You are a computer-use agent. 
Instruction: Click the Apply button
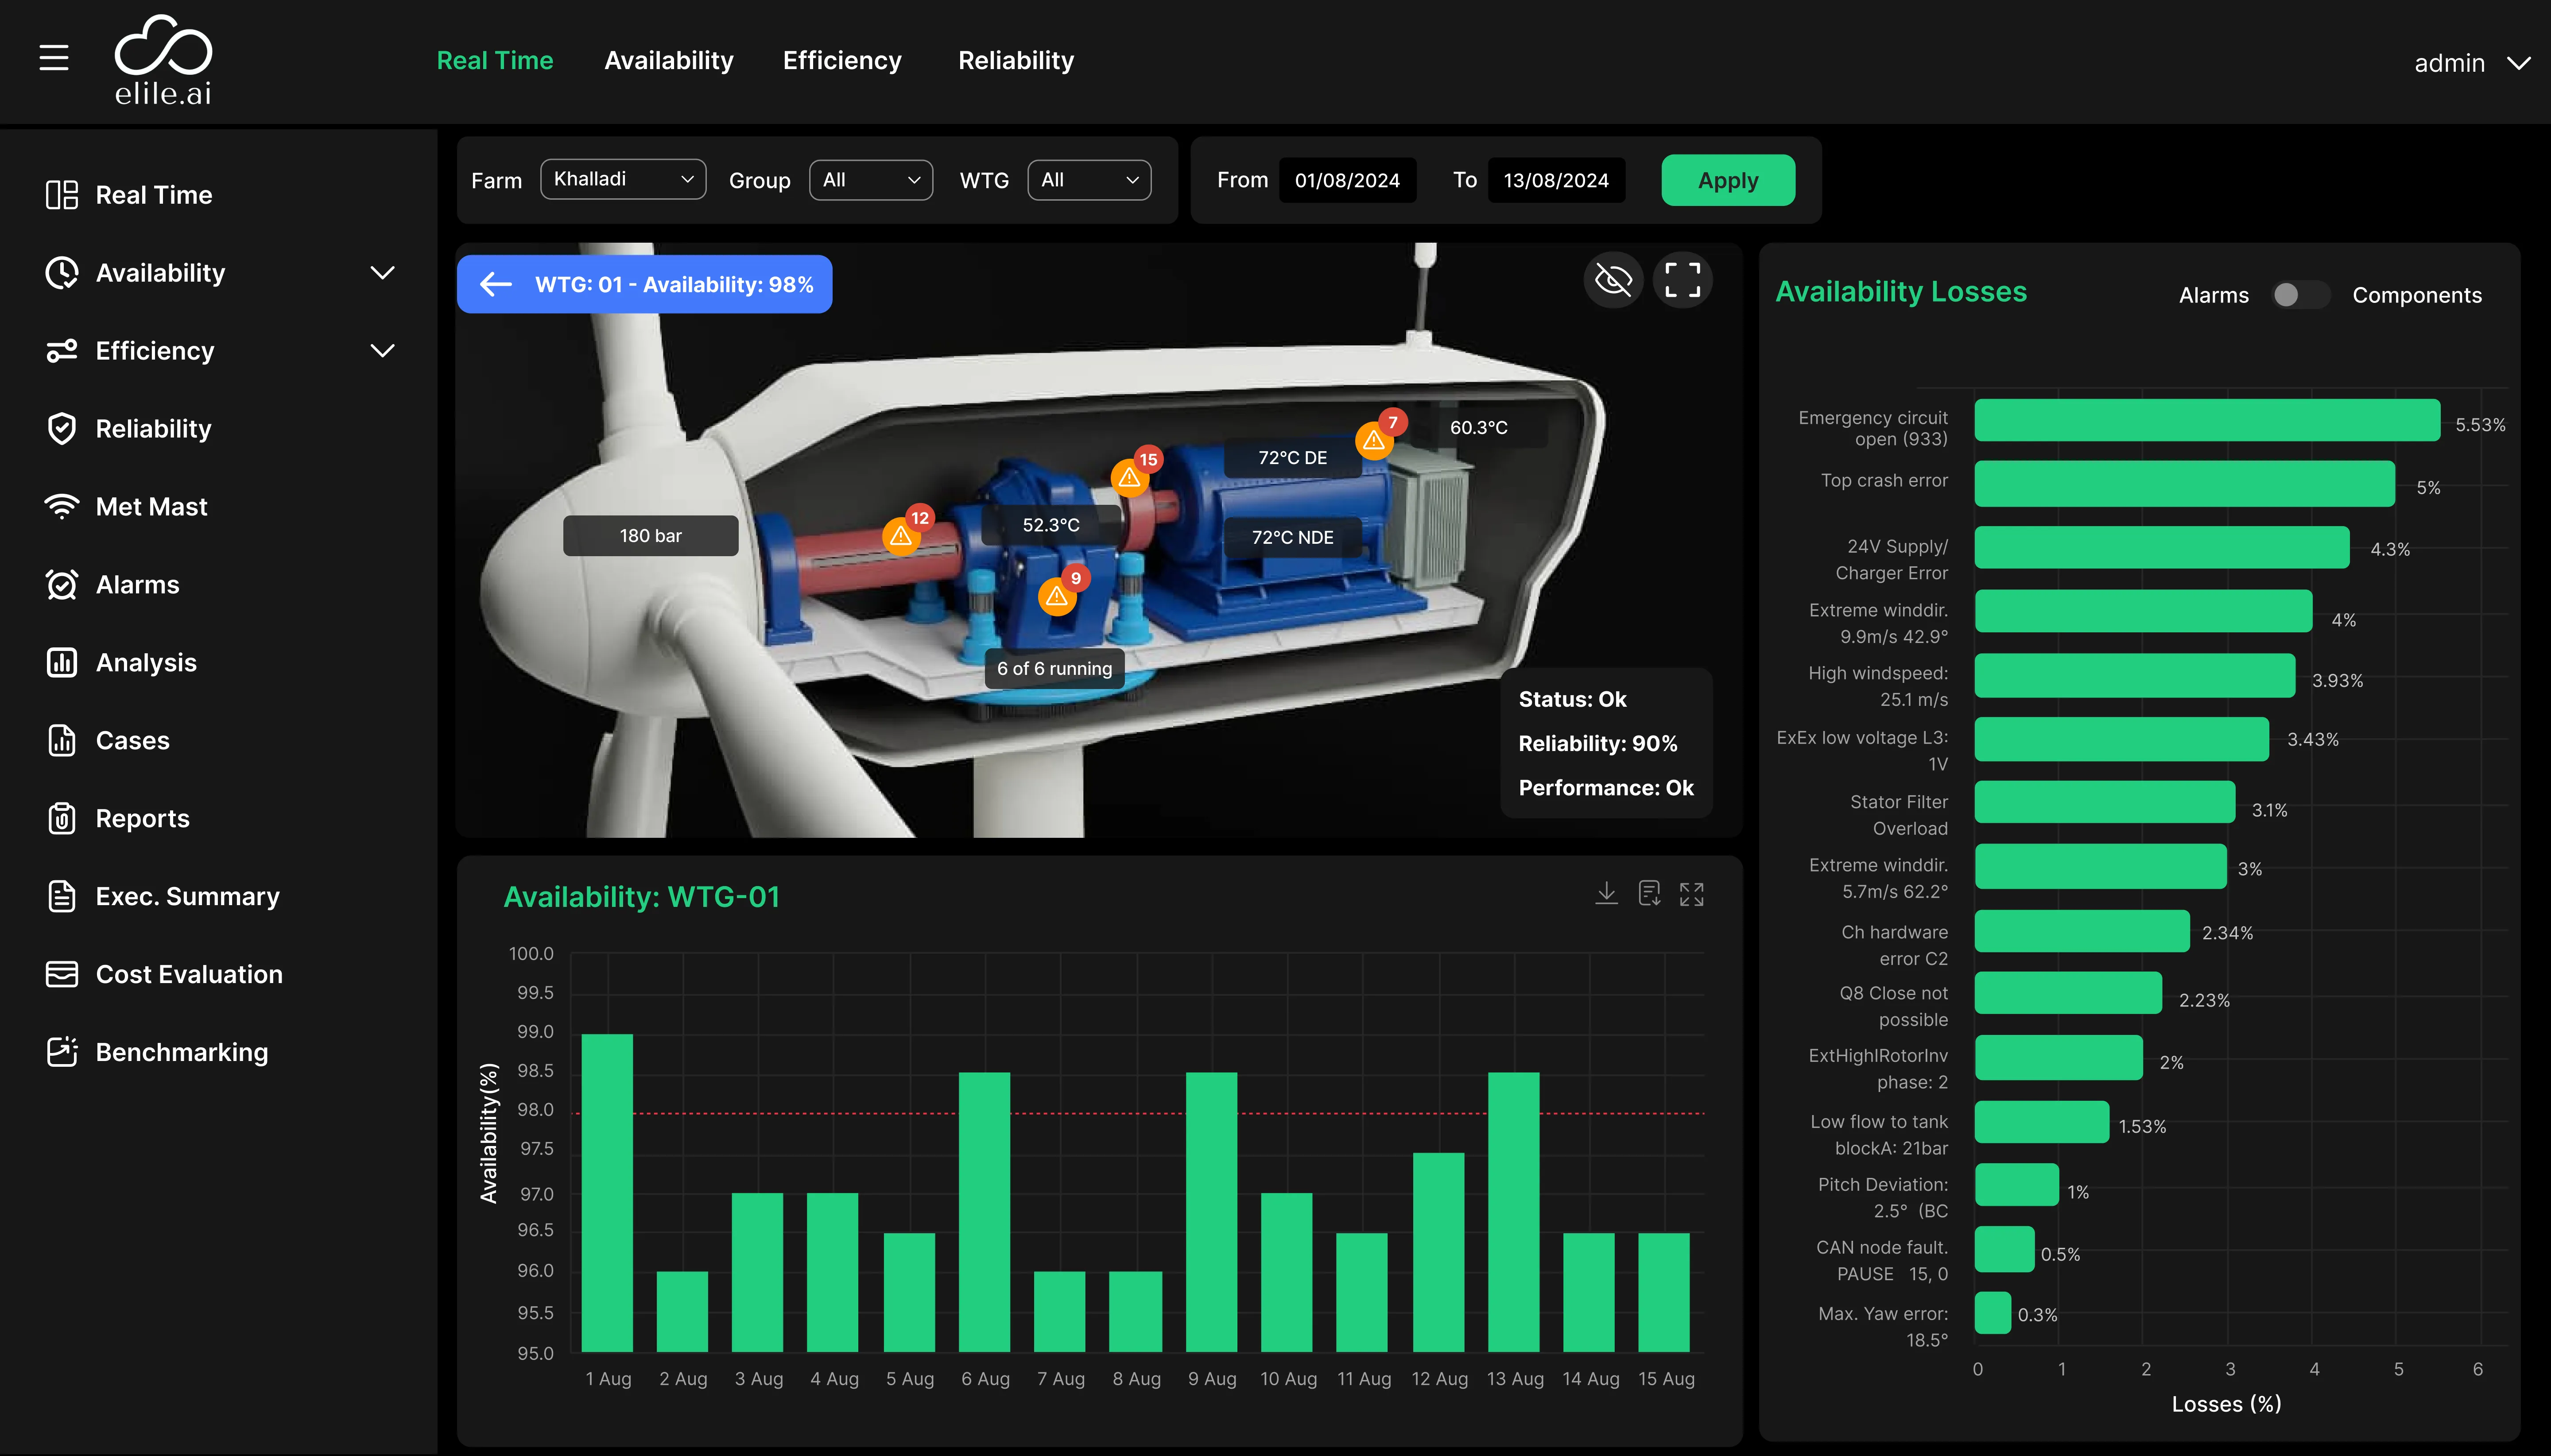tap(1728, 180)
